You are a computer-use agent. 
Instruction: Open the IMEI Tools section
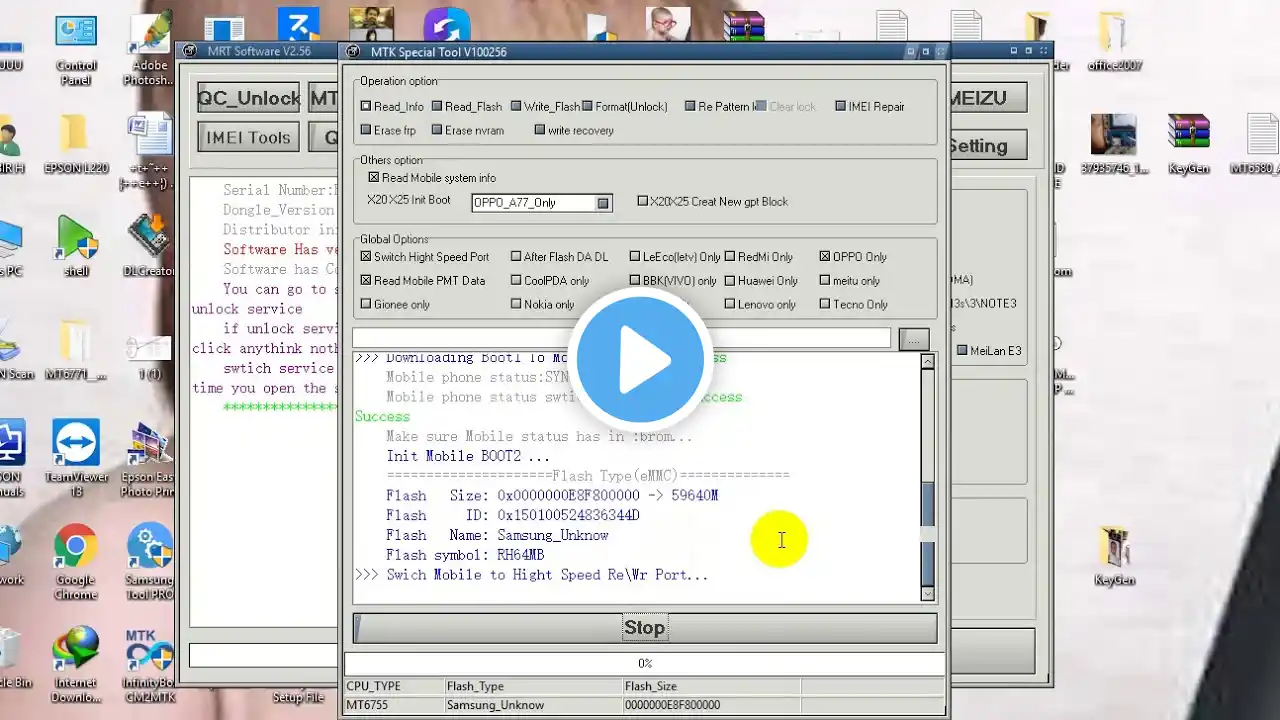click(x=248, y=138)
